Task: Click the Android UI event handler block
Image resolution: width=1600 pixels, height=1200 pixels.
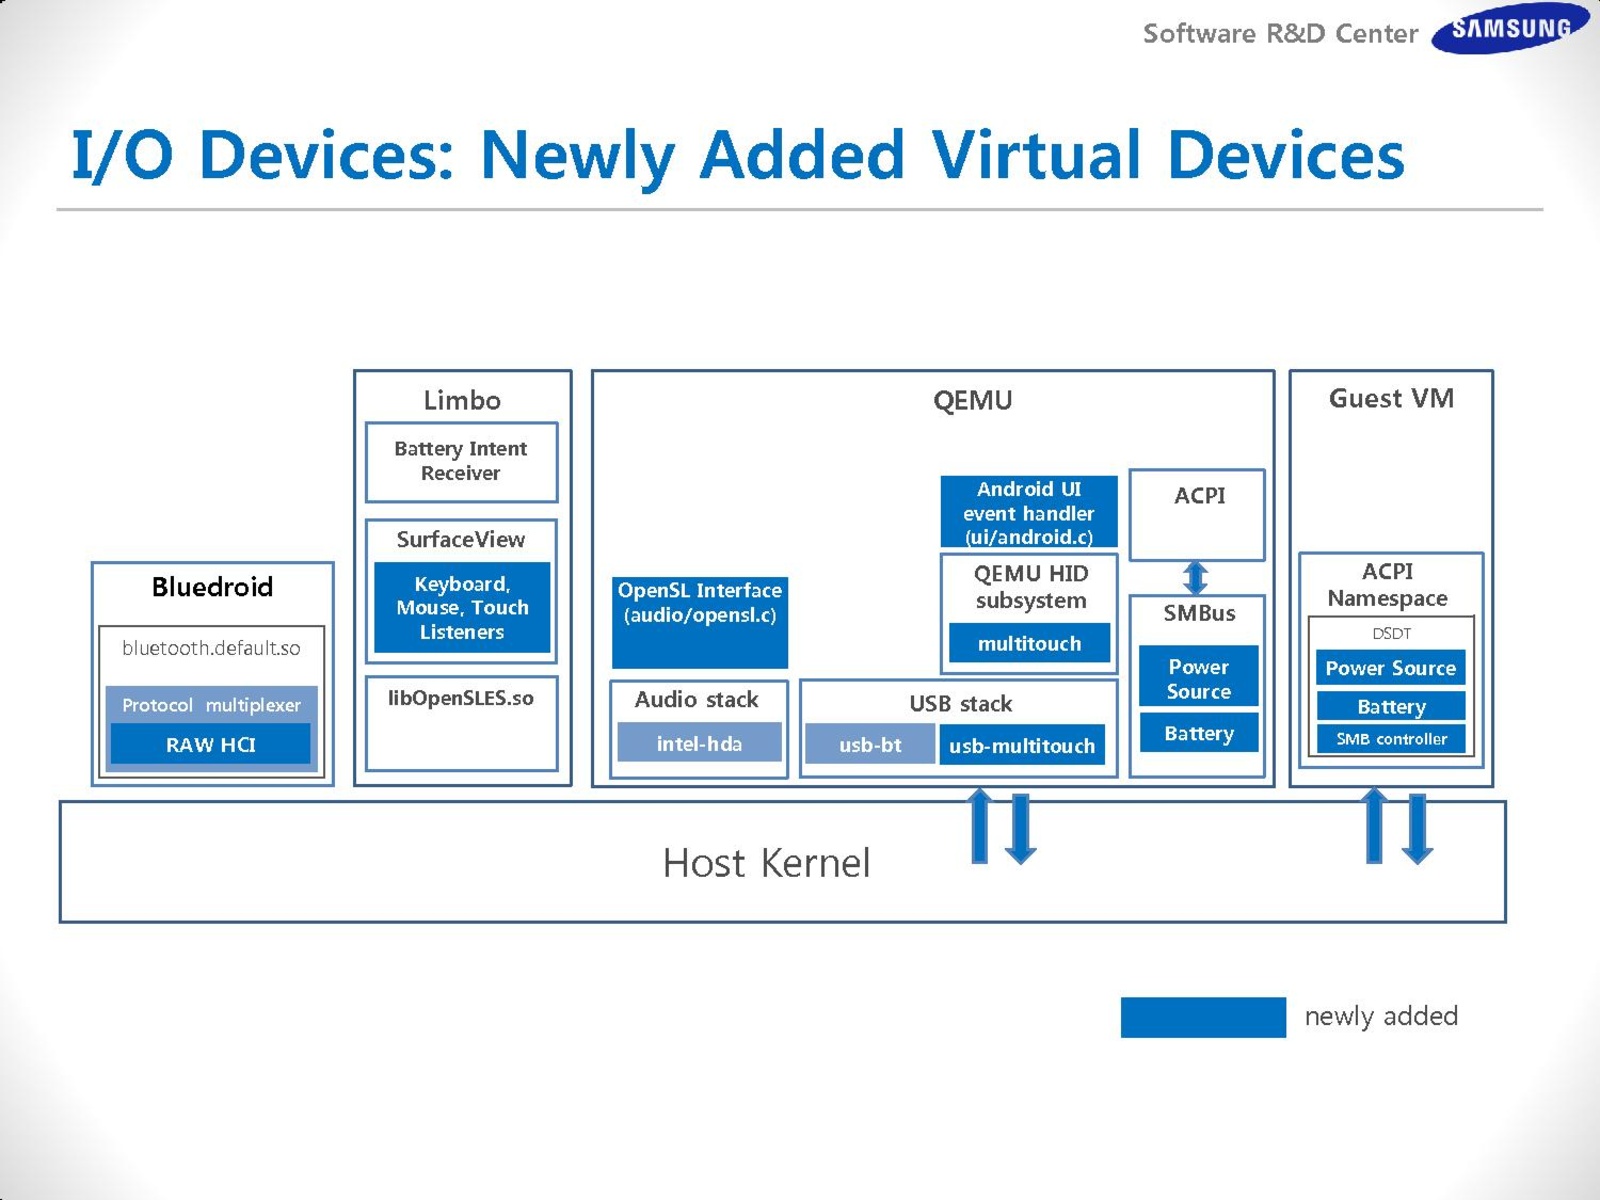Action: [x=1028, y=512]
